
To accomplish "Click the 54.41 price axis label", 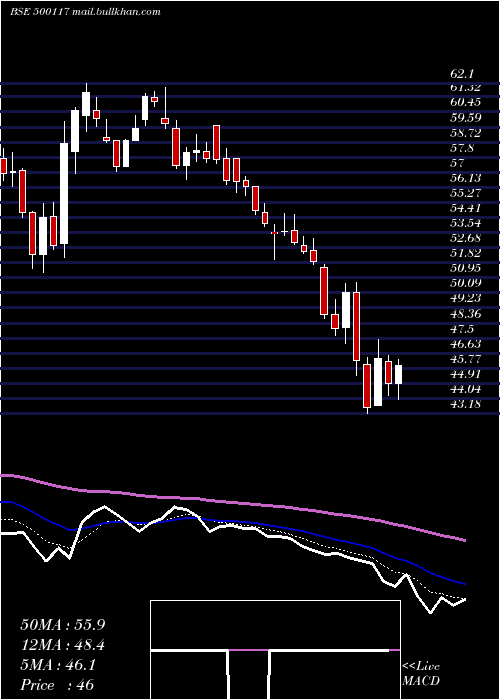I will click(465, 208).
